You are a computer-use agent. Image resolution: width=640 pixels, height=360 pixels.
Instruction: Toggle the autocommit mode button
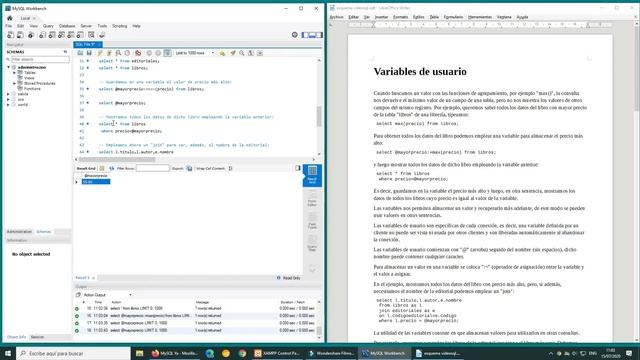[167, 53]
